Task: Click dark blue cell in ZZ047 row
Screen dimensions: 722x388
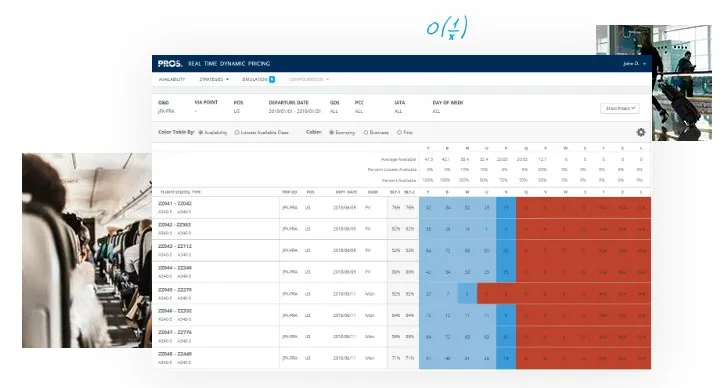Action: [506, 336]
